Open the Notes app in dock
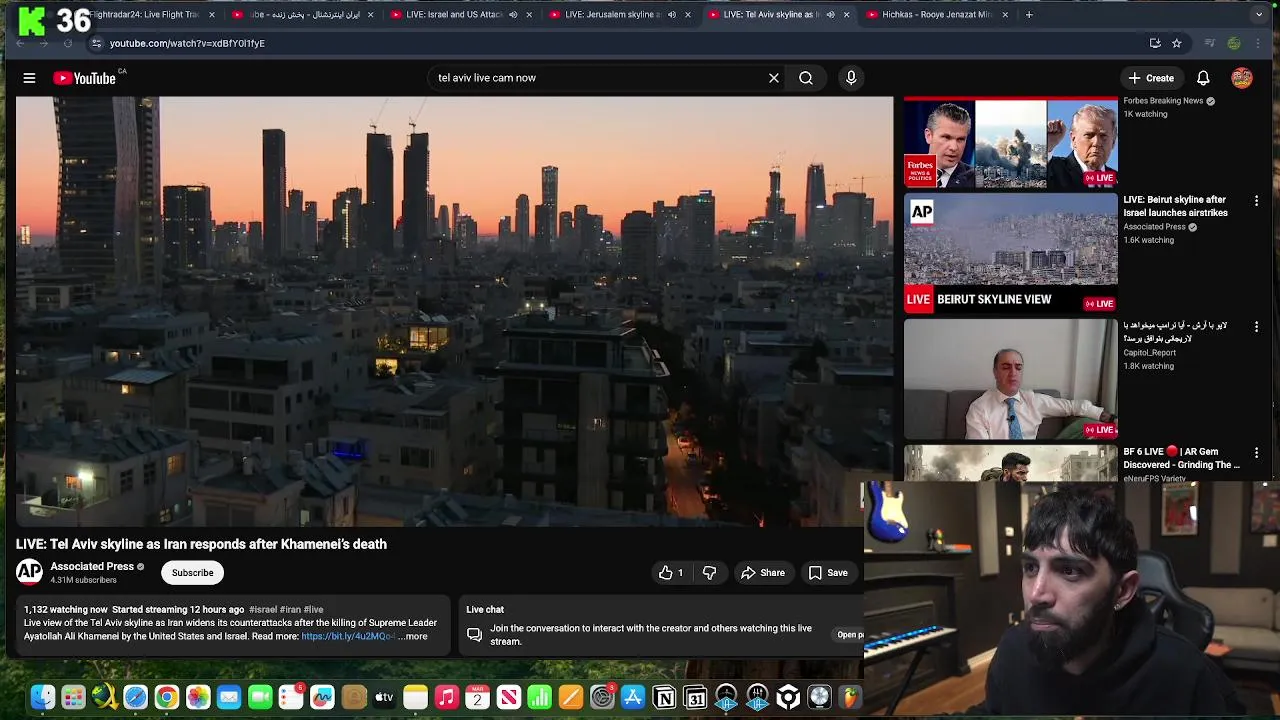 pyautogui.click(x=415, y=697)
